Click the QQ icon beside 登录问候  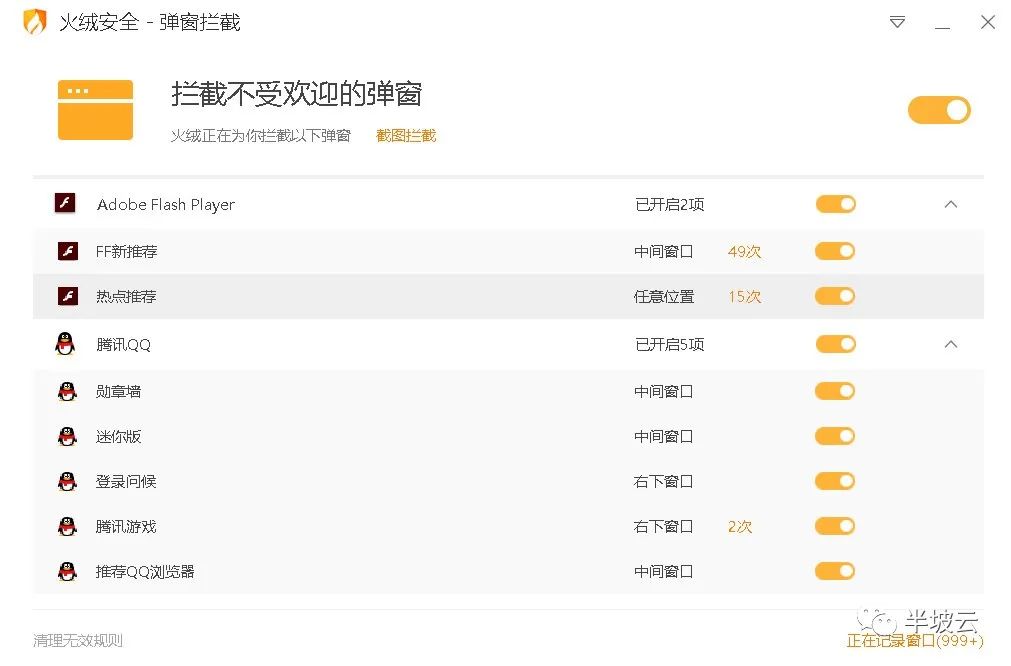click(67, 482)
